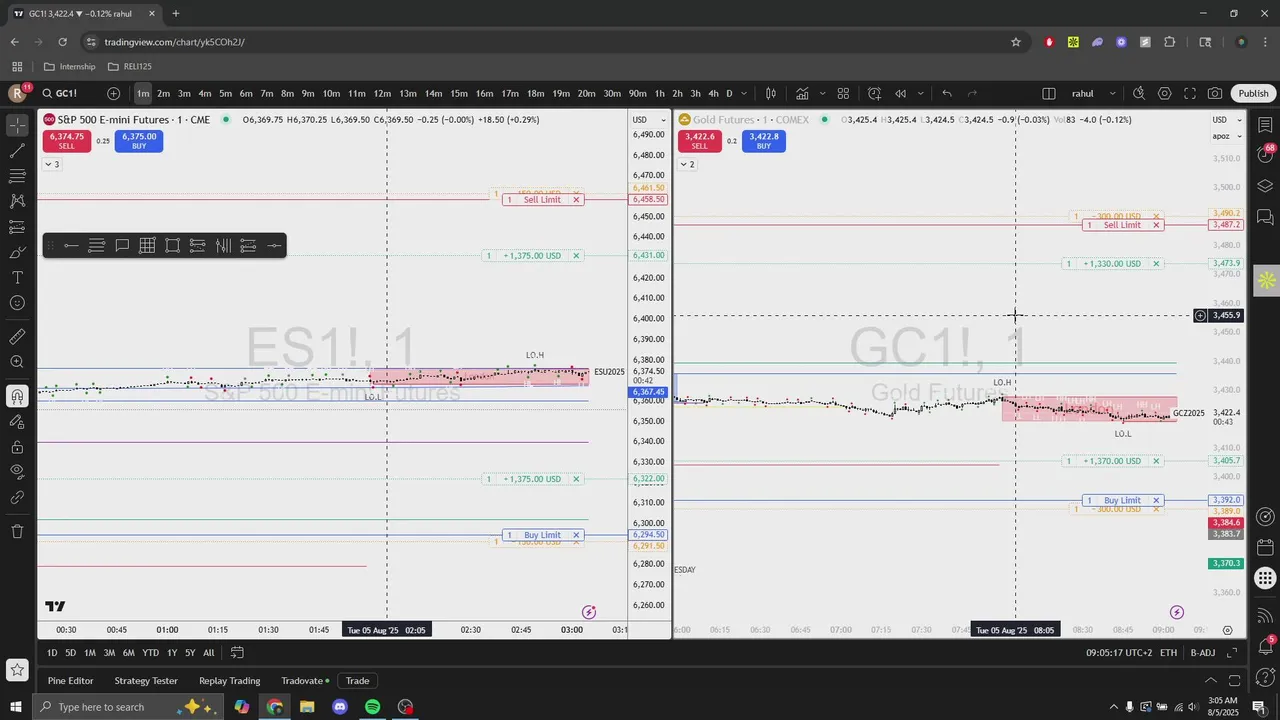This screenshot has width=1280, height=720.
Task: Select the 1h timeframe
Action: coord(659,93)
